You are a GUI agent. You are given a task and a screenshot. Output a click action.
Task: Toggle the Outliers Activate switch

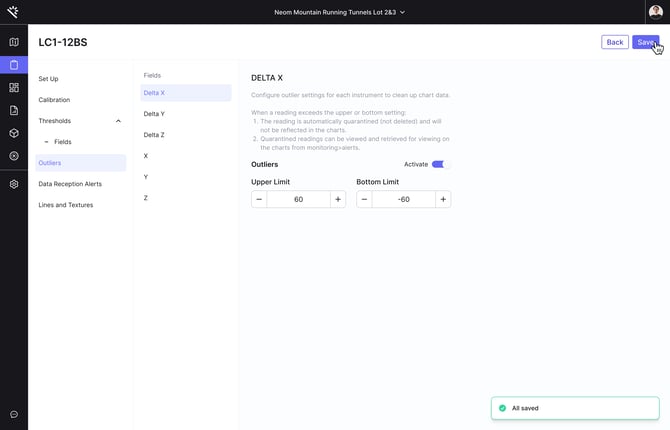(x=440, y=164)
